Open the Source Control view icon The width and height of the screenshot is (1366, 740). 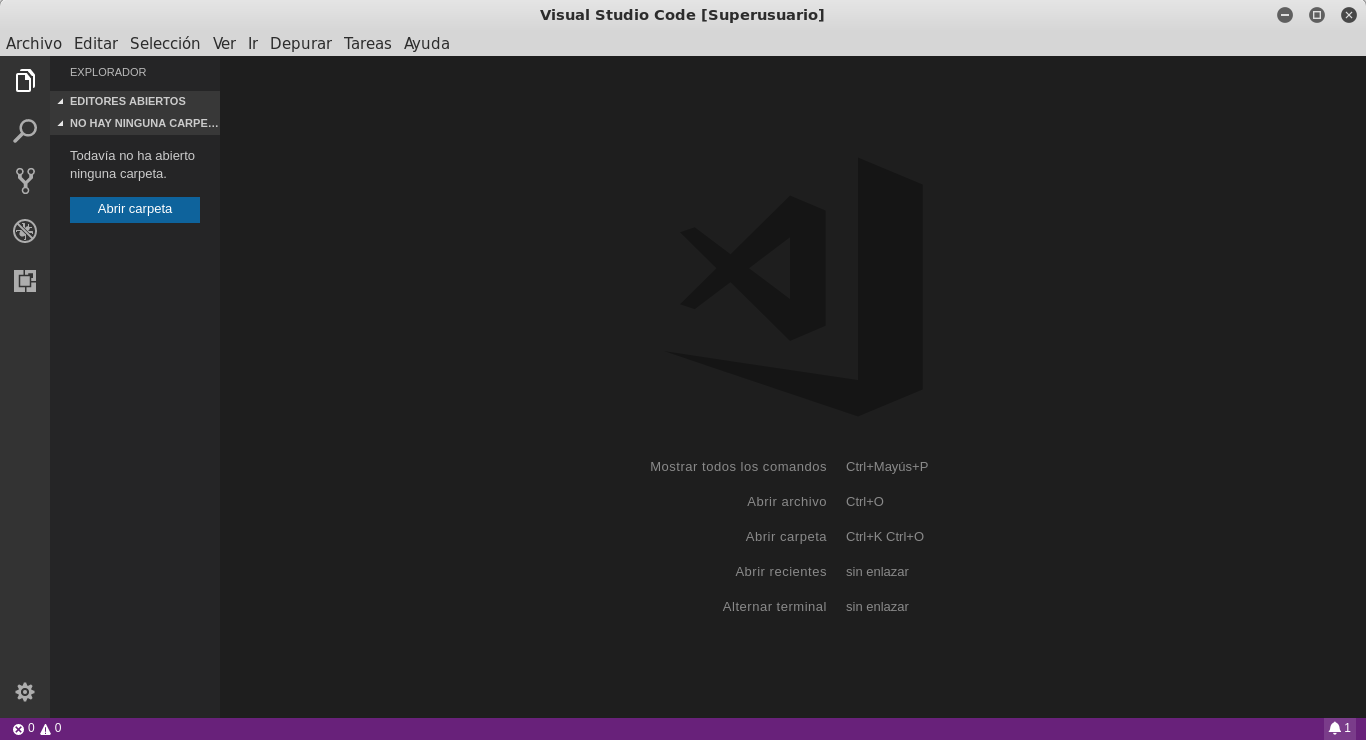coord(25,181)
